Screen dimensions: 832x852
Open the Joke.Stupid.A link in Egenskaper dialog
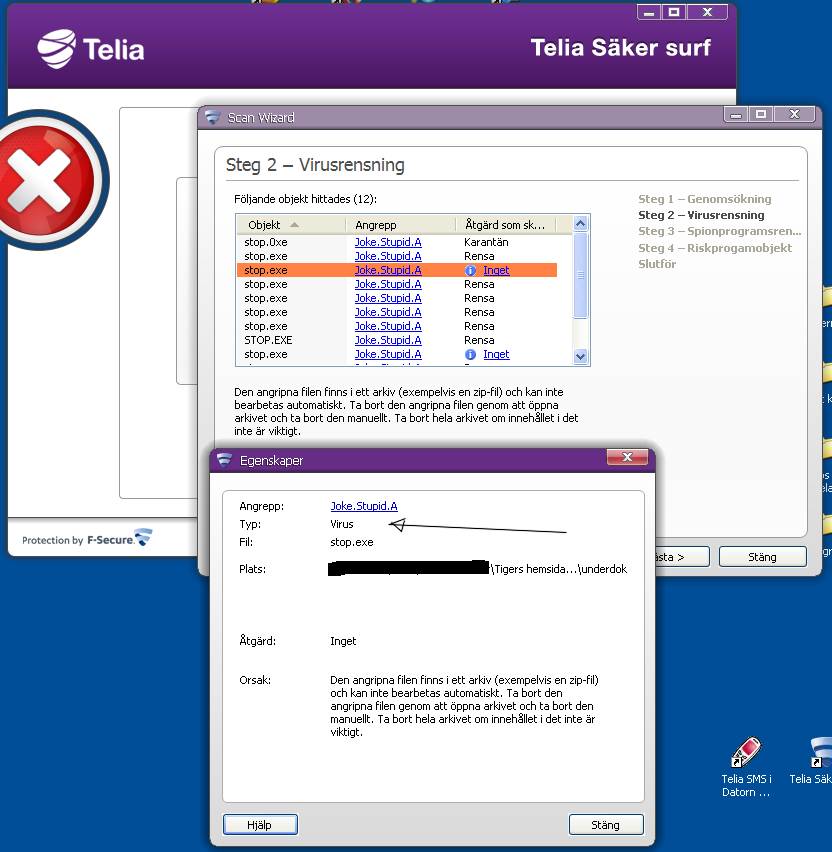364,506
